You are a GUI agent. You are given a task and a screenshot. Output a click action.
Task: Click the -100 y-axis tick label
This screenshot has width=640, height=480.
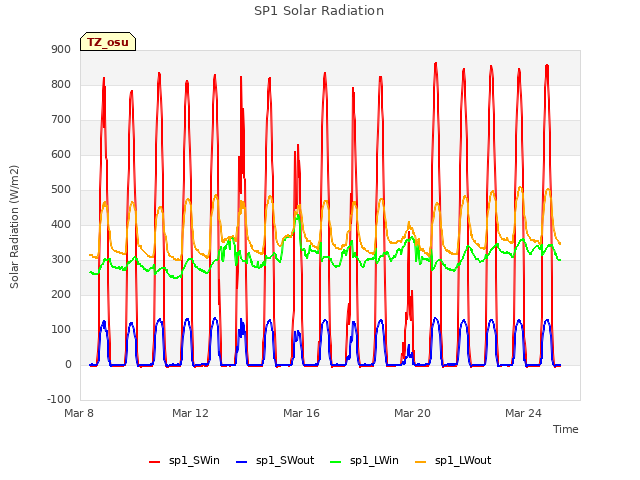(x=59, y=399)
